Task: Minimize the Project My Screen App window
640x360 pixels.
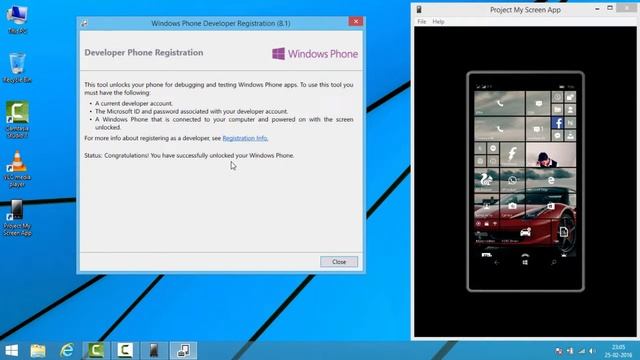Action: pyautogui.click(x=597, y=9)
